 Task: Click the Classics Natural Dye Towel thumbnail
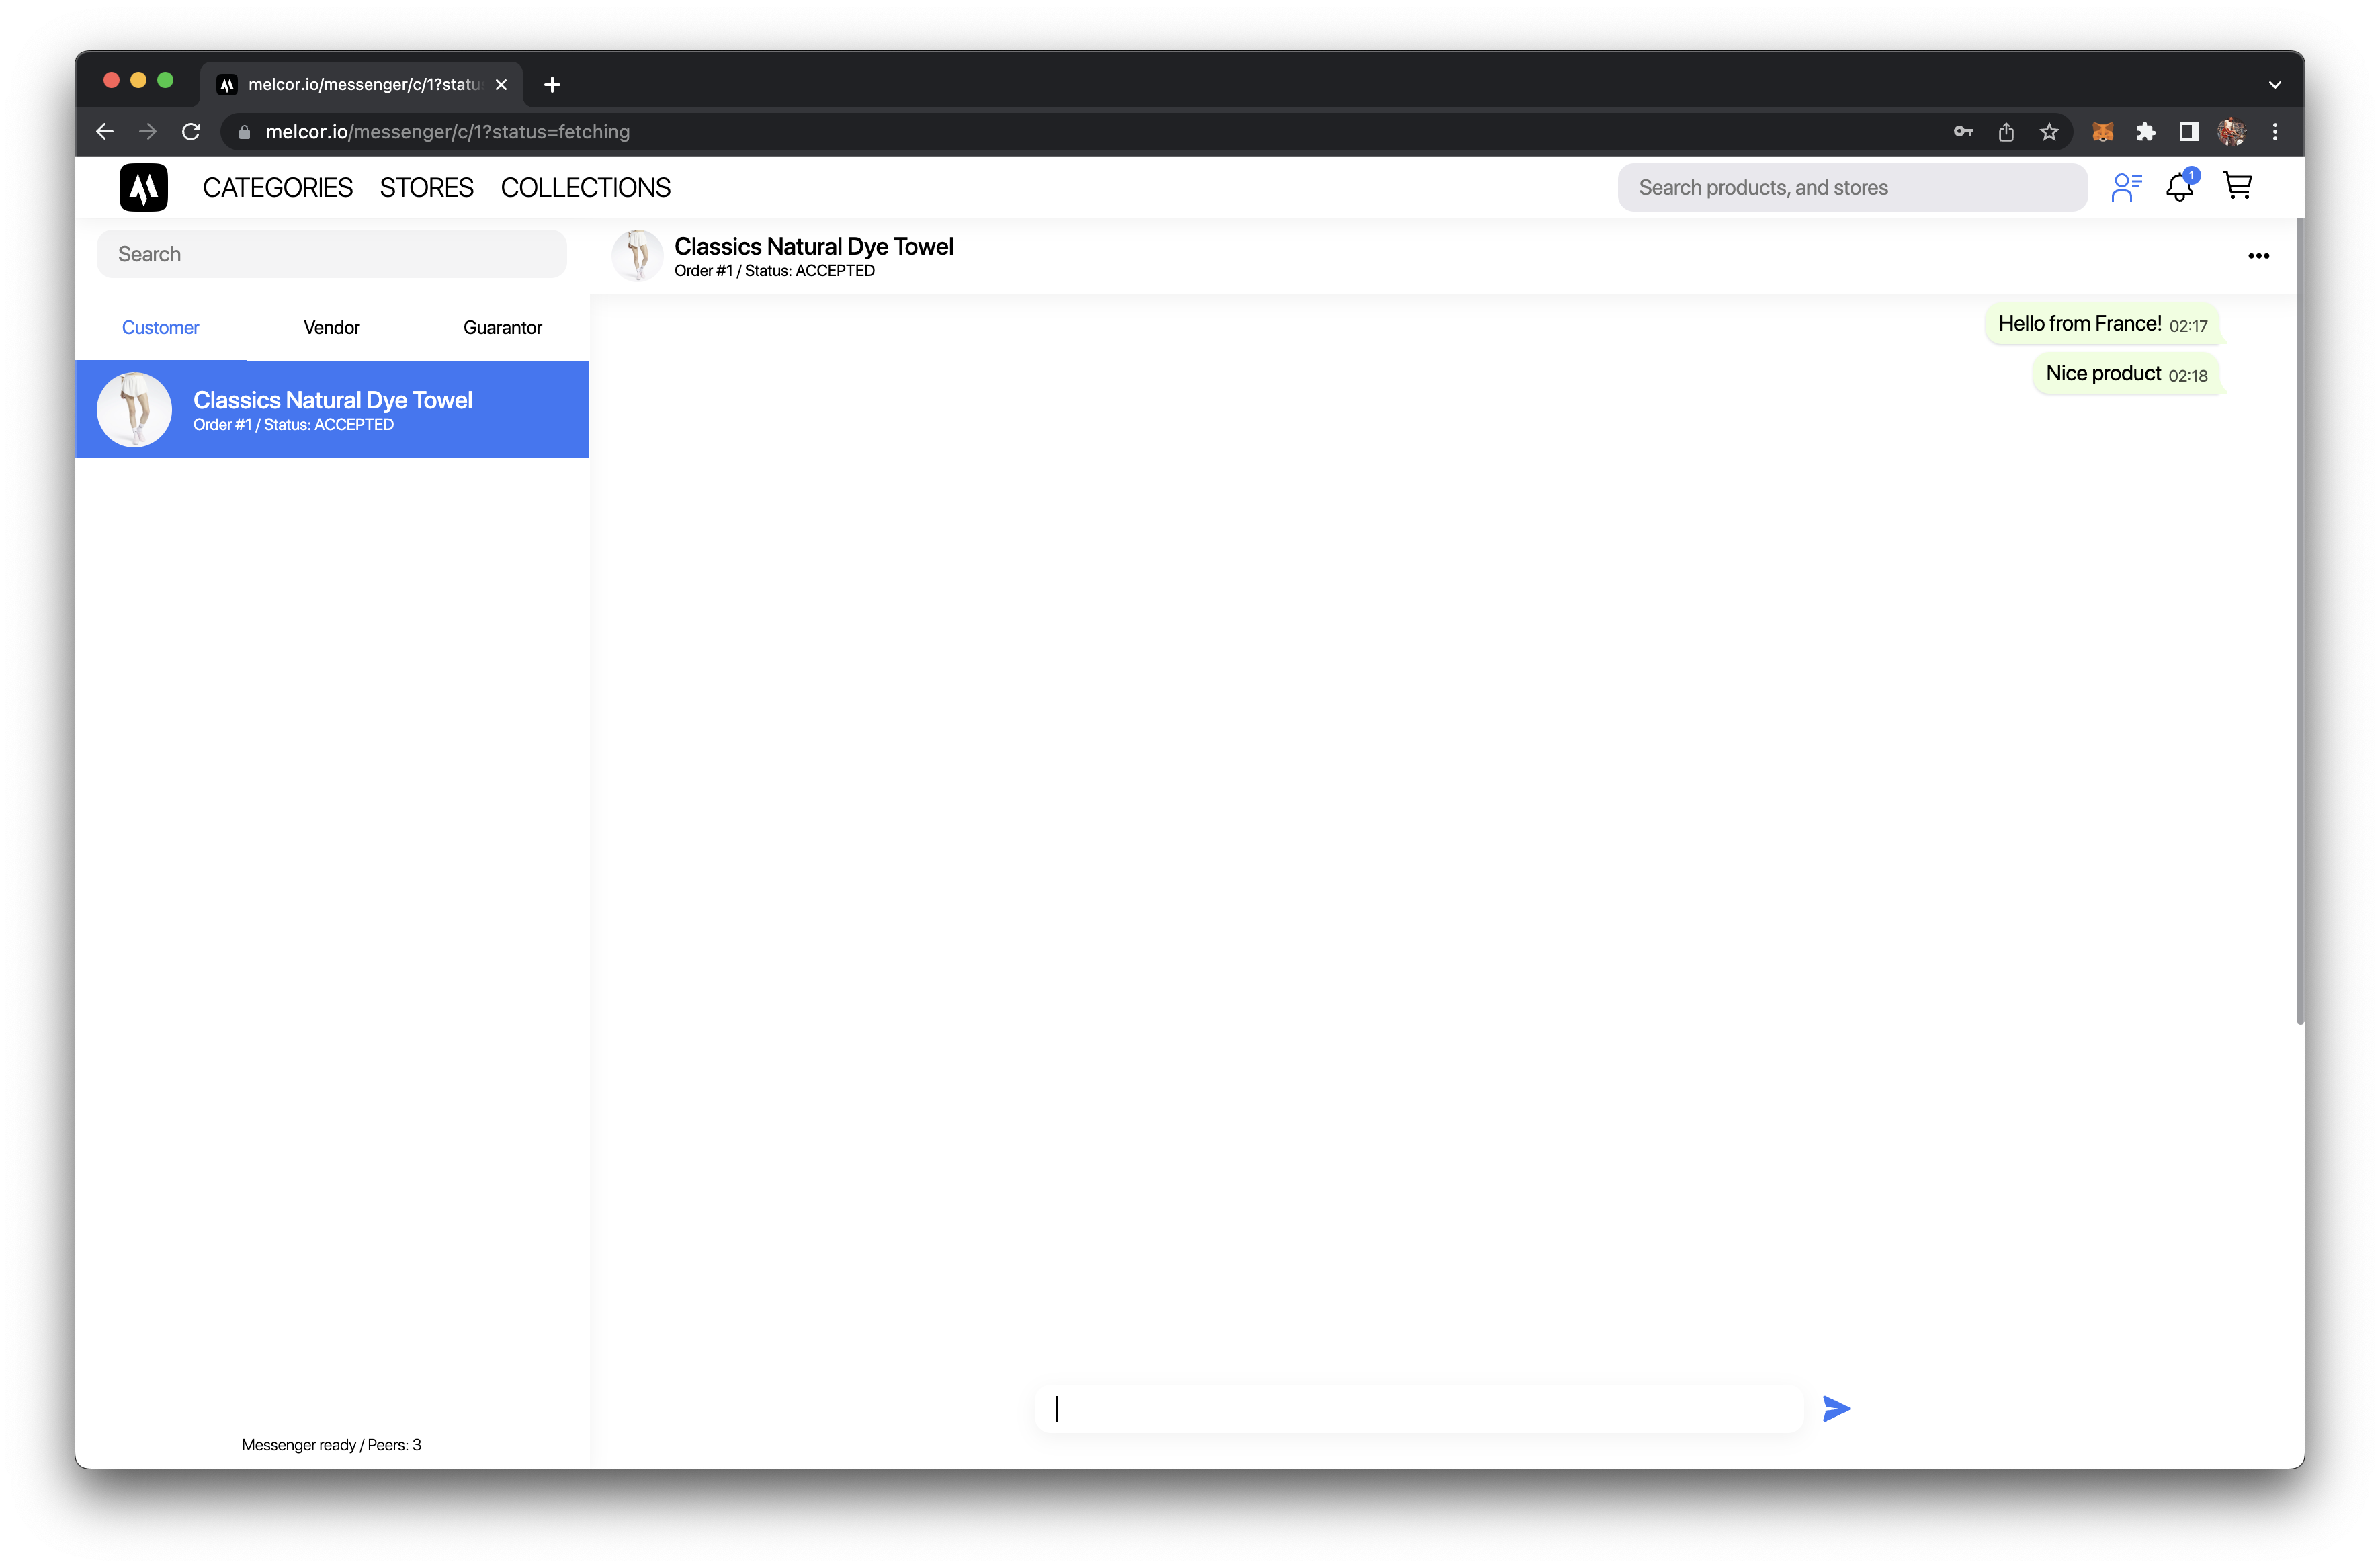click(135, 410)
